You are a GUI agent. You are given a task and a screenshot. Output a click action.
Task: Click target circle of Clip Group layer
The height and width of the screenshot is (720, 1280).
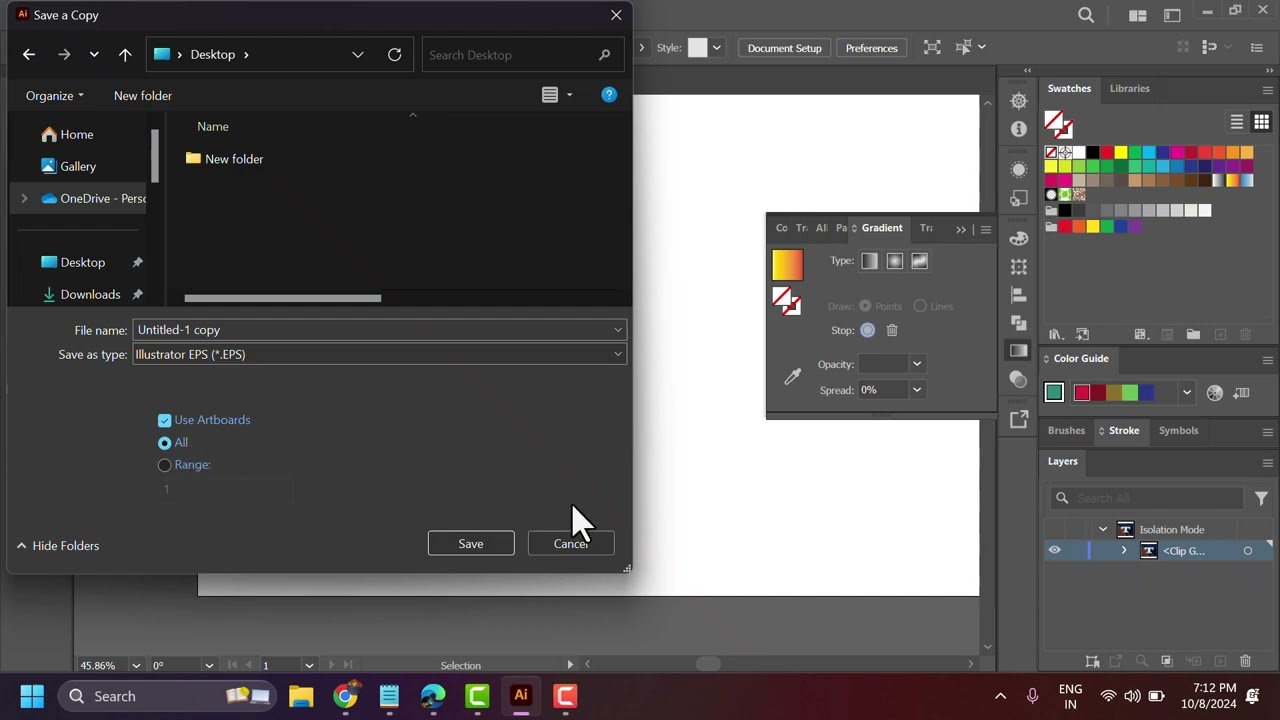1247,551
